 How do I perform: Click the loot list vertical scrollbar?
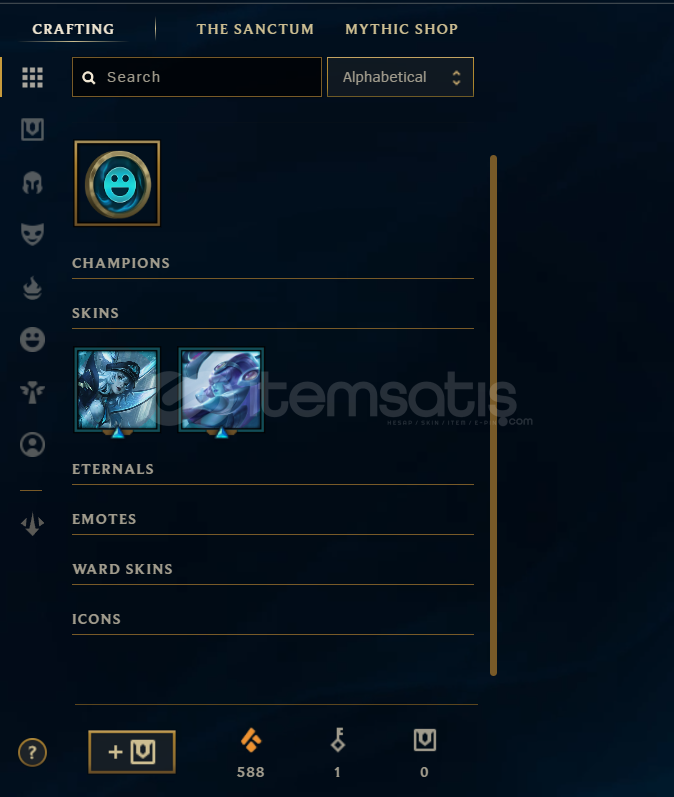[493, 415]
